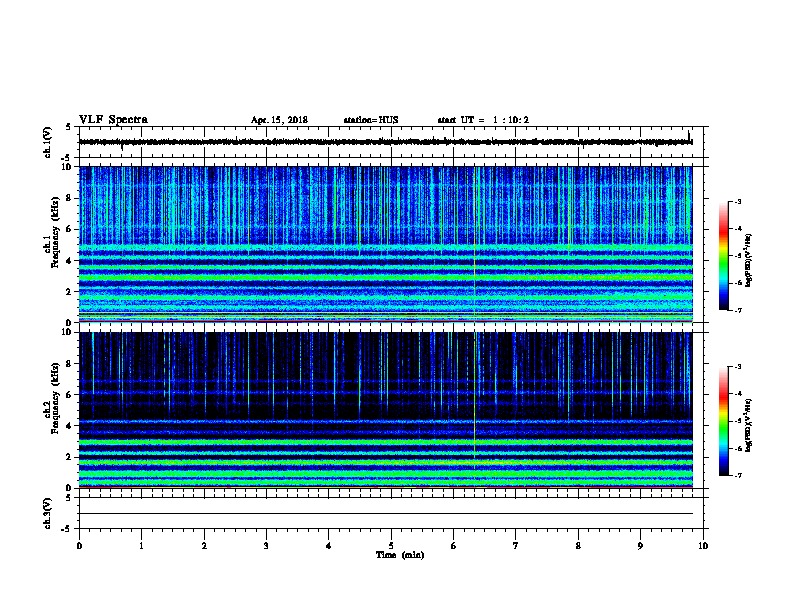792x612 pixels.
Task: Click tick label 1 on the Time (min) axis
Action: (x=141, y=546)
